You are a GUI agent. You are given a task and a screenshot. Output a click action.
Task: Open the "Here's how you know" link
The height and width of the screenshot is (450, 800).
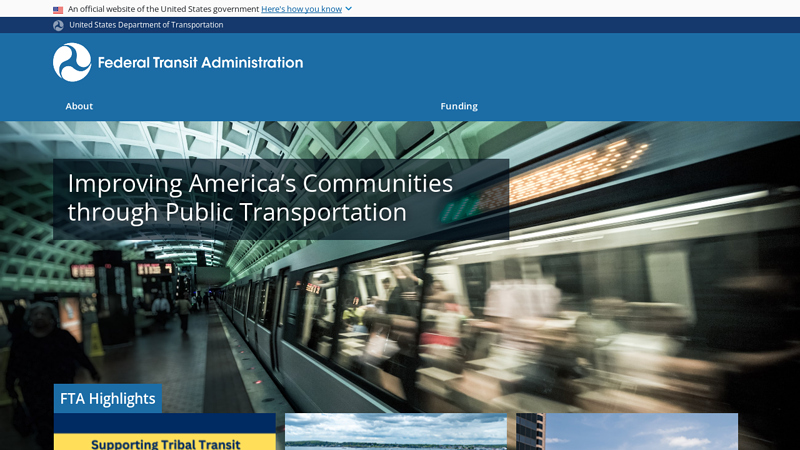point(302,9)
